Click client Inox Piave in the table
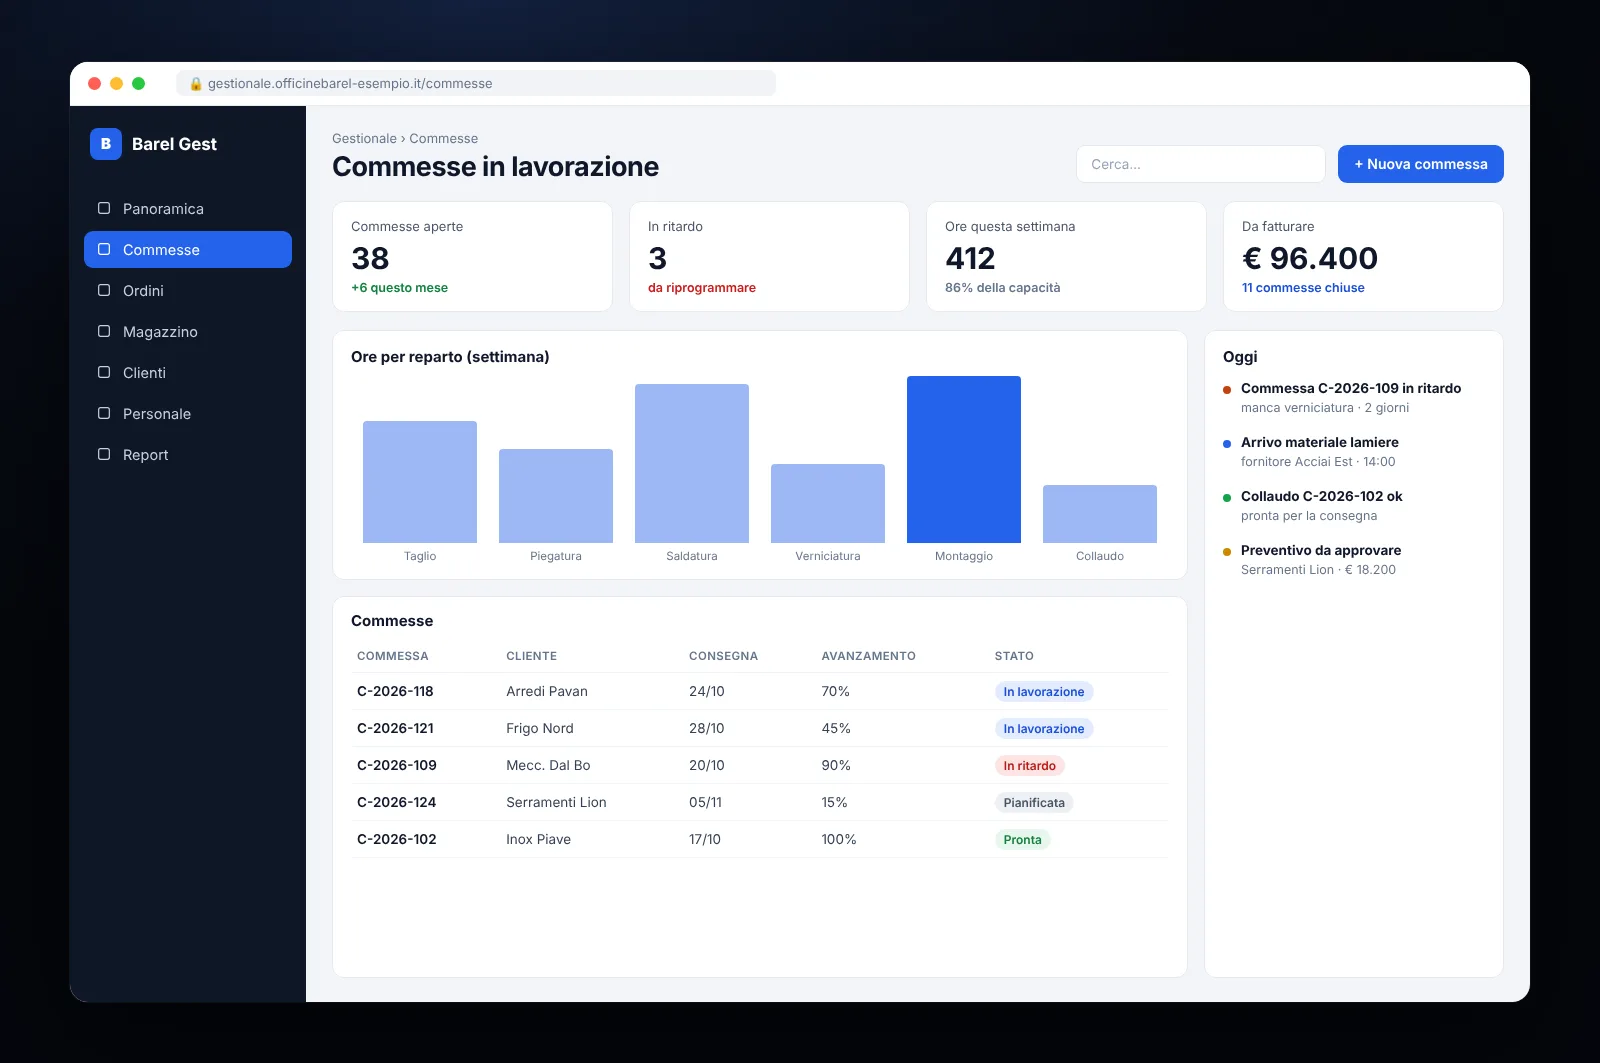 coord(538,839)
